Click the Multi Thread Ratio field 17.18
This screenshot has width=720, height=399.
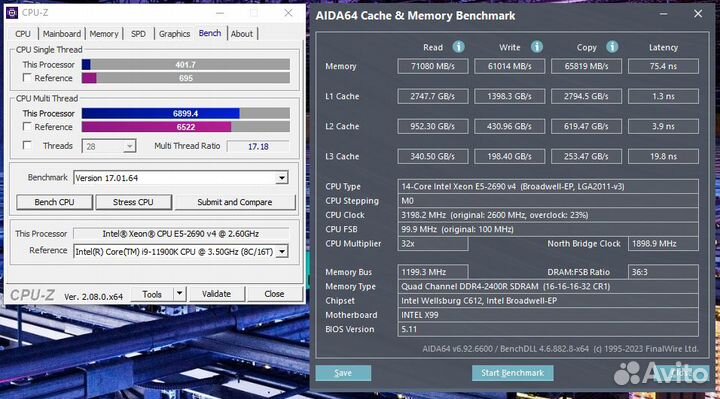point(258,146)
